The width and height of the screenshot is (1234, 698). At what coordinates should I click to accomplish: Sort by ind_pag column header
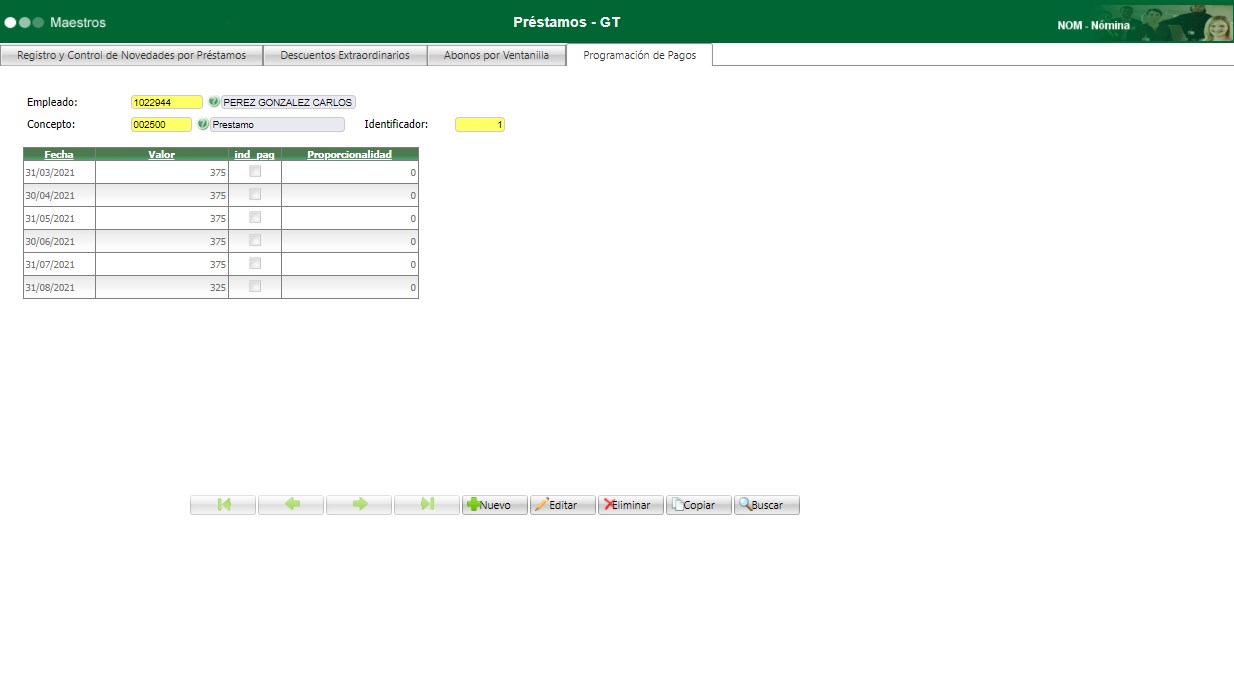point(255,154)
